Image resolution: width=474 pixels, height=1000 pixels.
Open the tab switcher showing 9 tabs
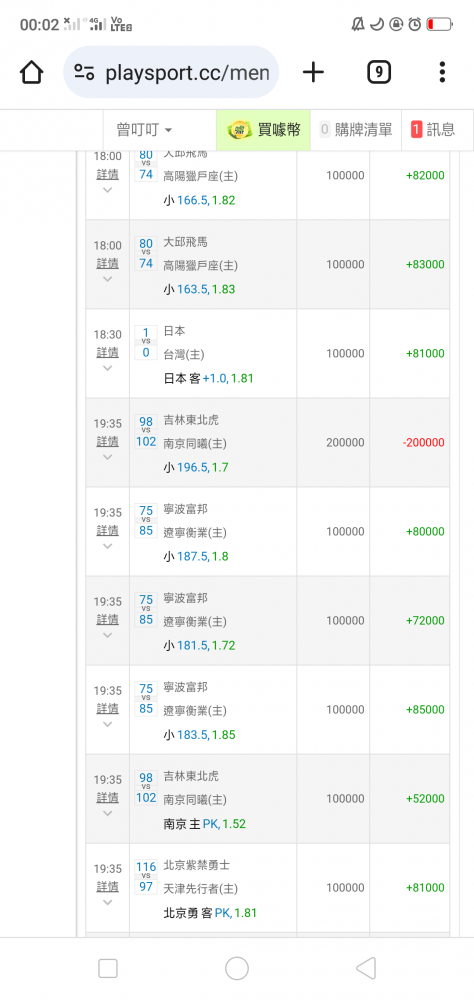click(379, 72)
